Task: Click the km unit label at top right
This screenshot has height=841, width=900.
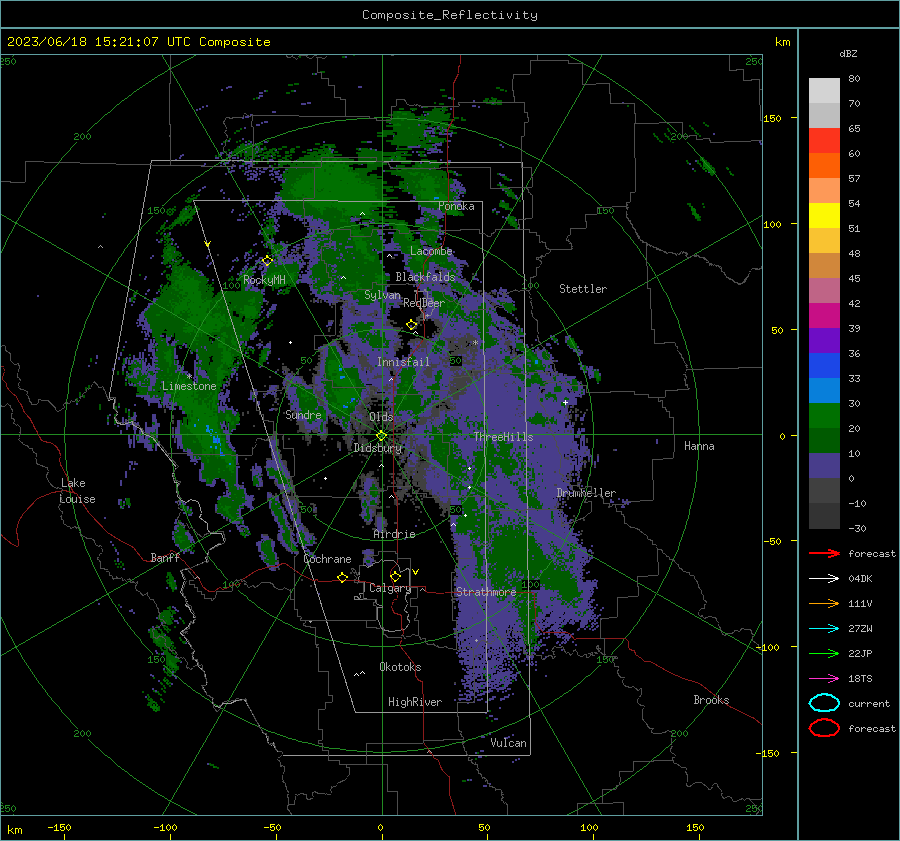Action: coord(782,42)
